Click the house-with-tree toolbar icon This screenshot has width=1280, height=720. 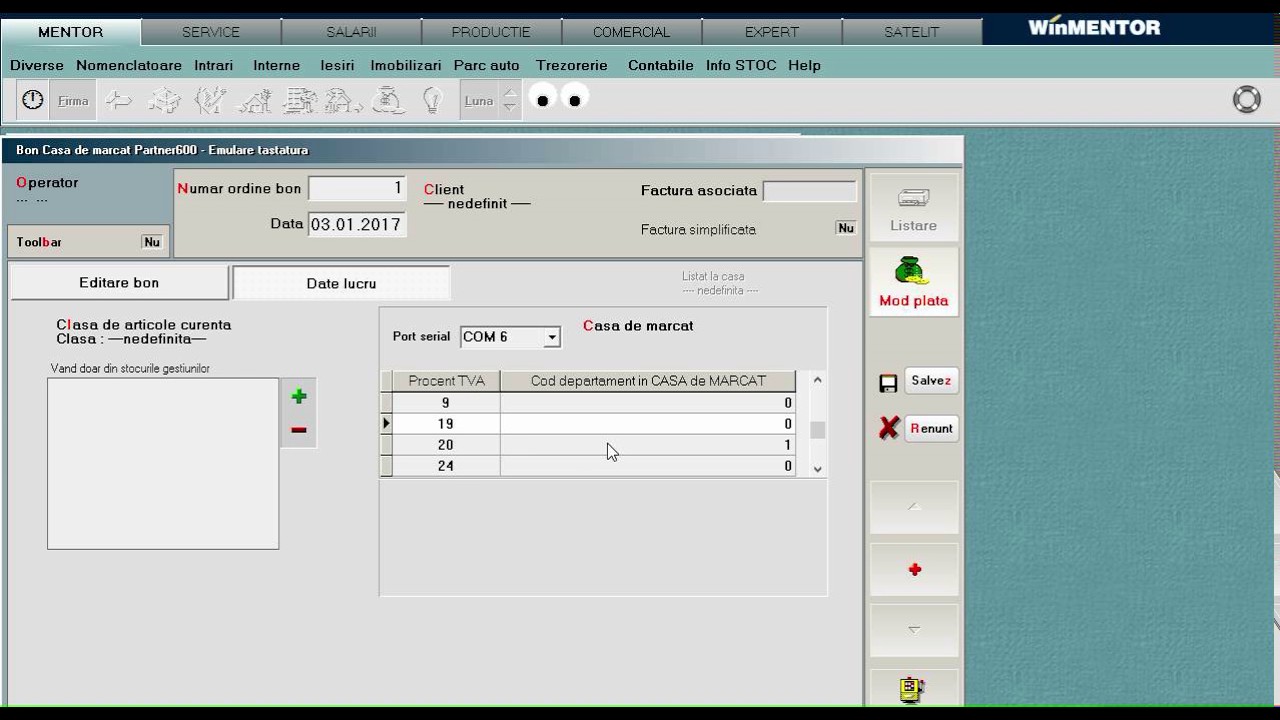click(x=255, y=100)
